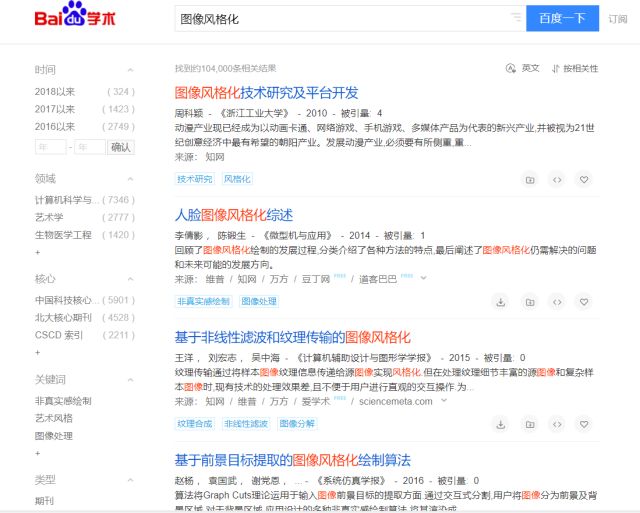Save first result 图像风格化技术研究 to folder

(530, 180)
